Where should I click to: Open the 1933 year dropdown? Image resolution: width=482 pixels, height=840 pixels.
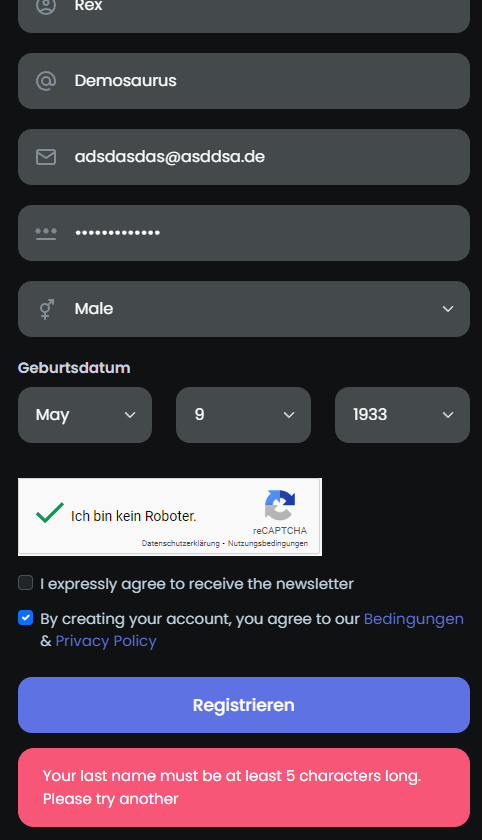(x=402, y=415)
